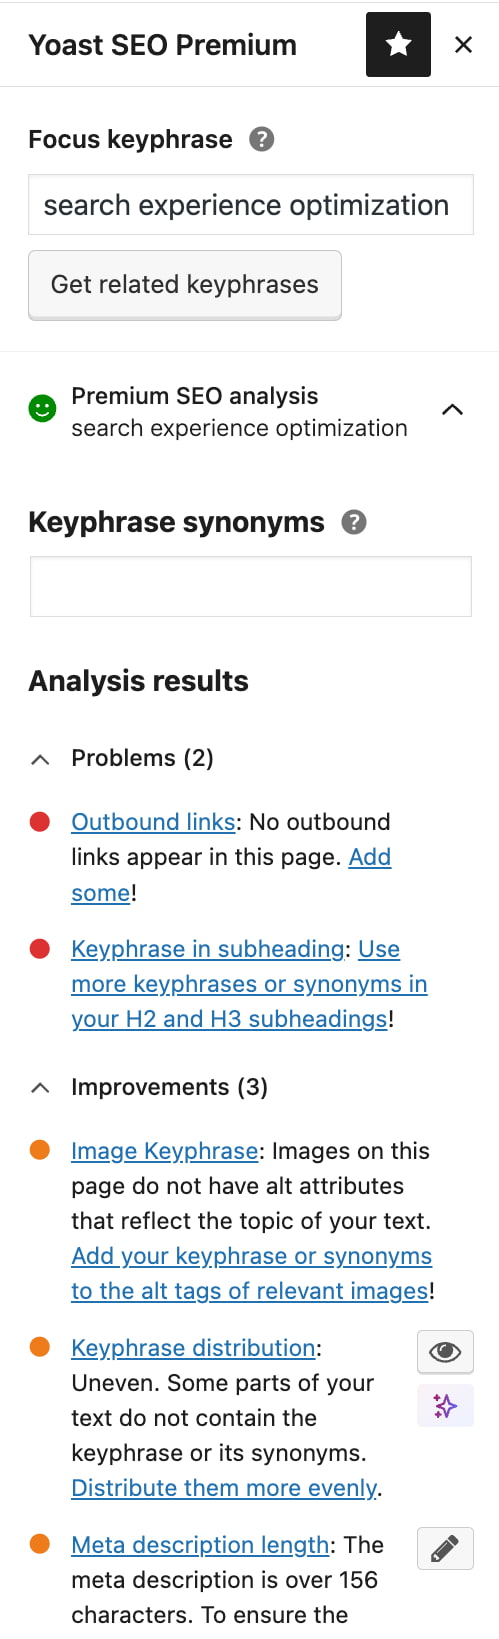Collapse the Improvements (3) list
The width and height of the screenshot is (499, 1639).
(40, 1088)
